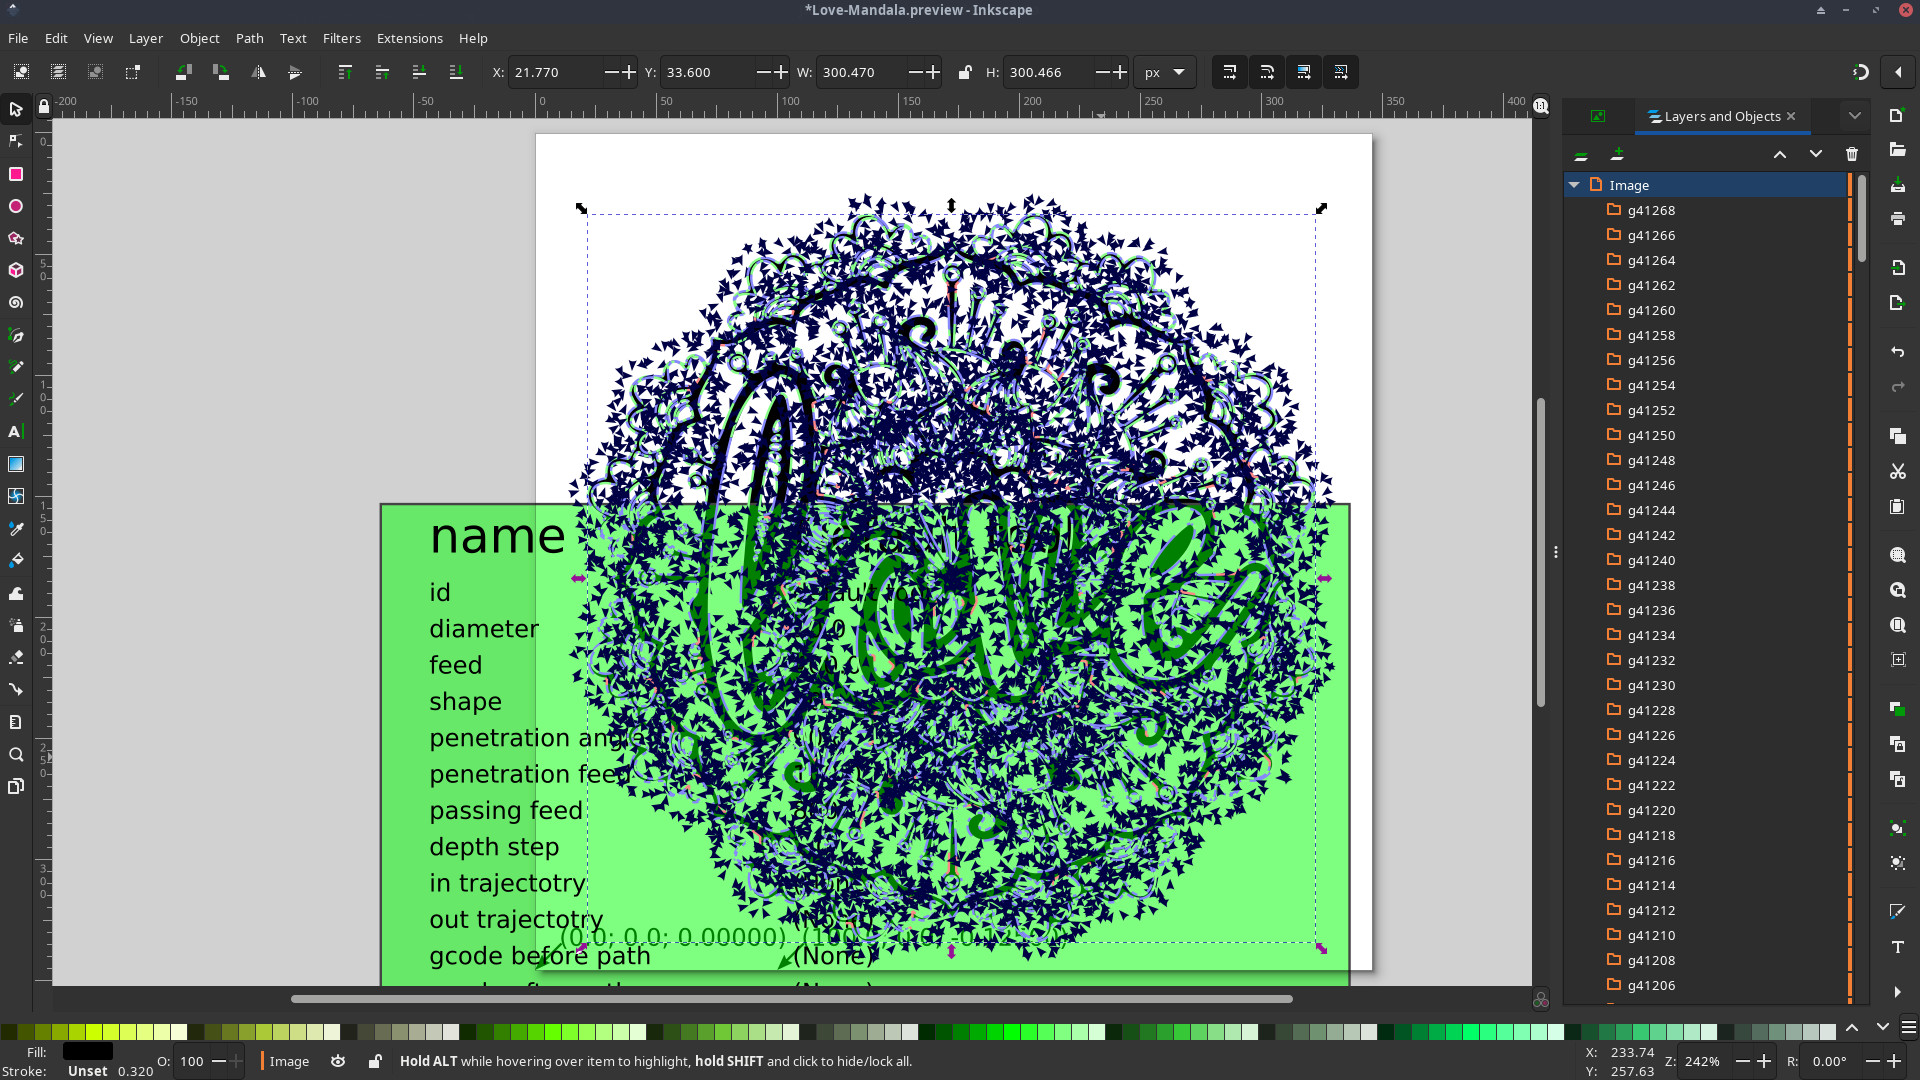The image size is (1920, 1080).
Task: Select the Rectangle tool
Action: click(x=16, y=174)
